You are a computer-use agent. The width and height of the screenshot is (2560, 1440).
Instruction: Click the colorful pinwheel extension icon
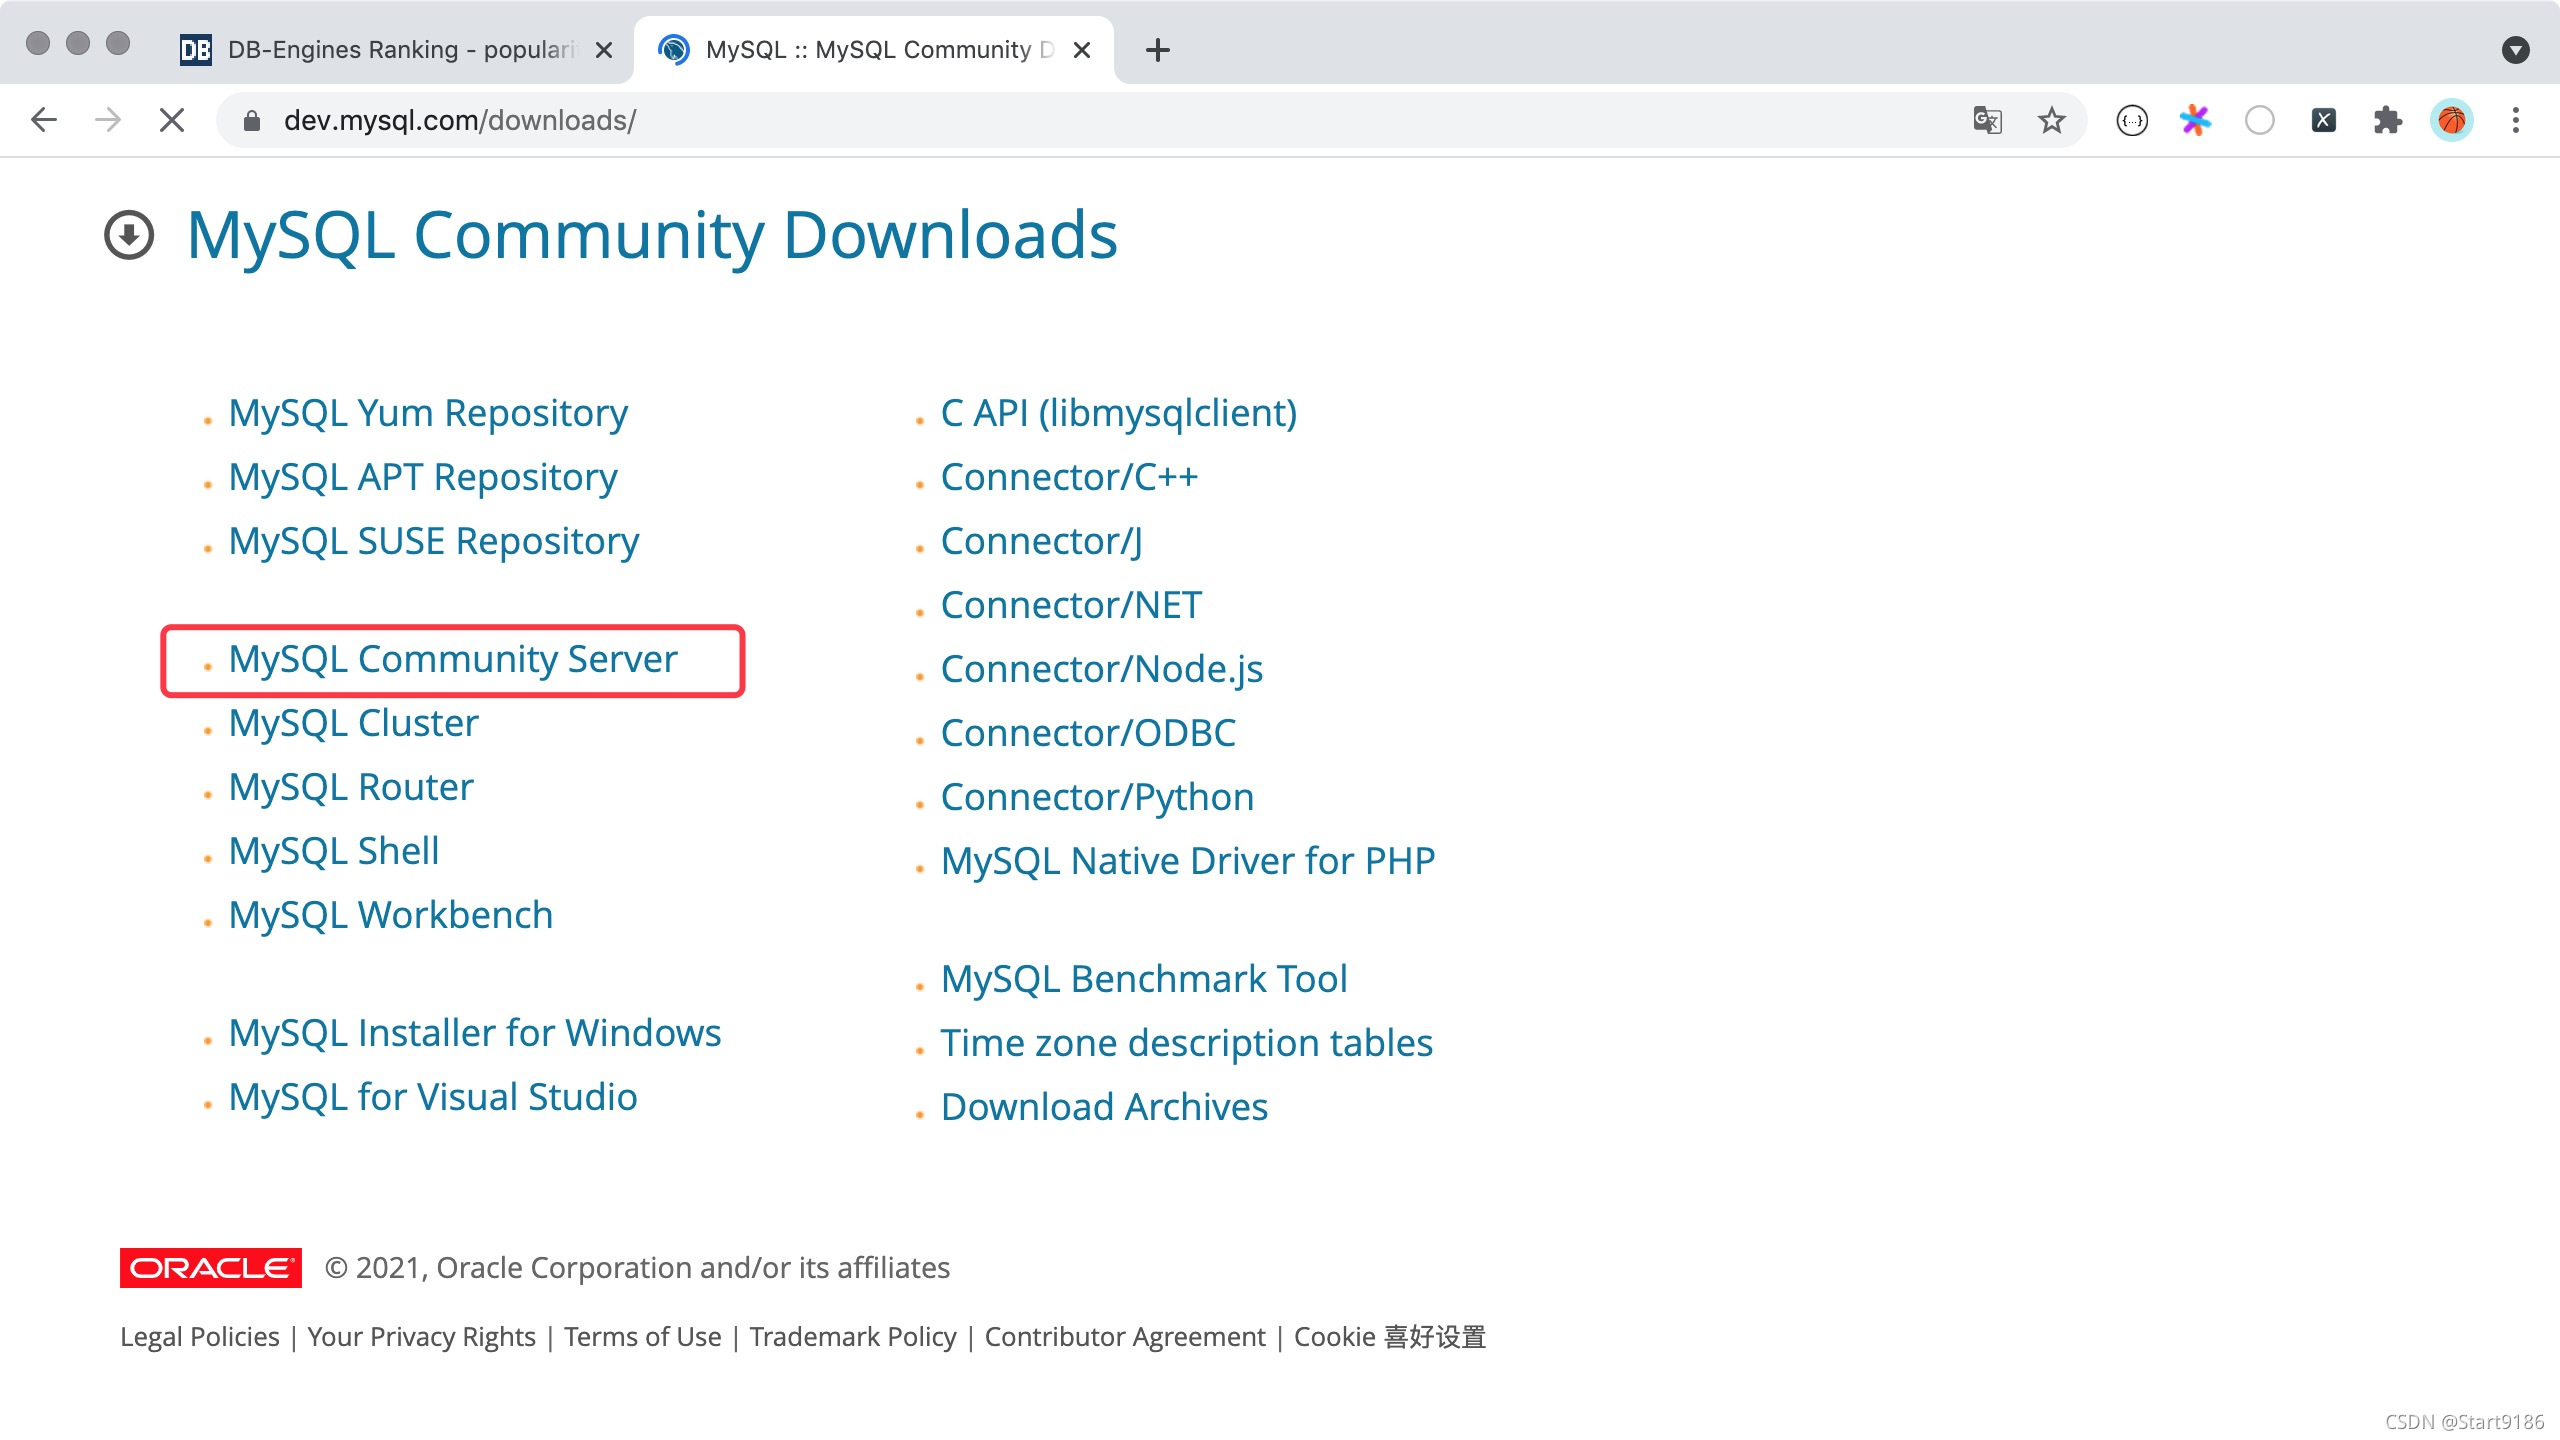(2195, 120)
